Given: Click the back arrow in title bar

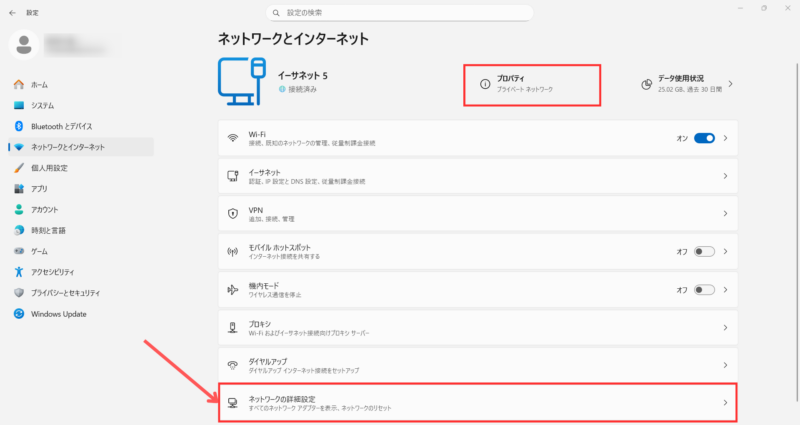Looking at the screenshot, I should click(11, 10).
